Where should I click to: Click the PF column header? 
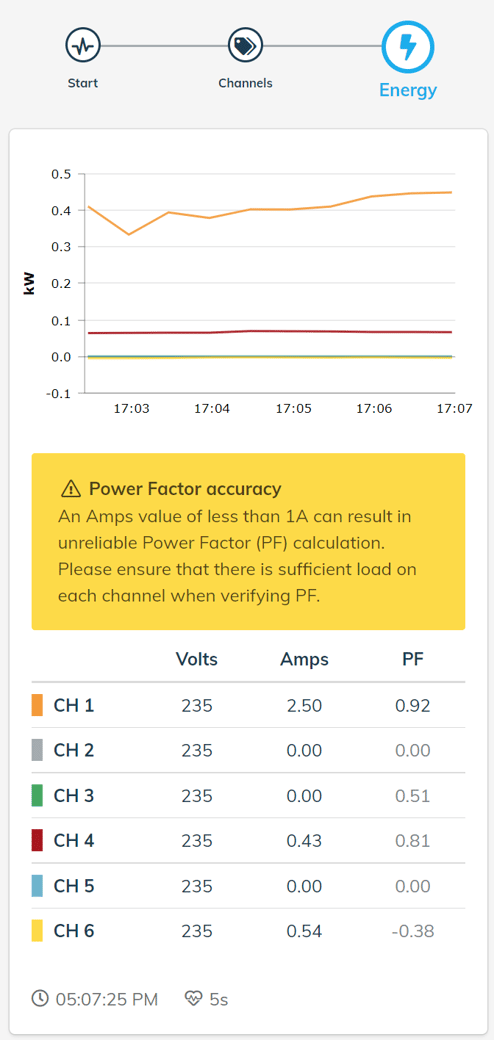[x=412, y=659]
